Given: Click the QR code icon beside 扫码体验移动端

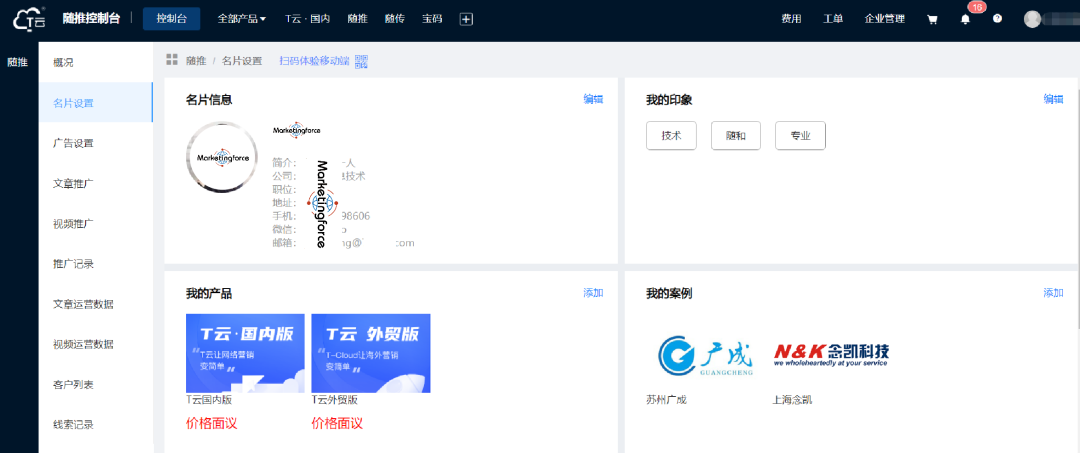Looking at the screenshot, I should pos(361,61).
